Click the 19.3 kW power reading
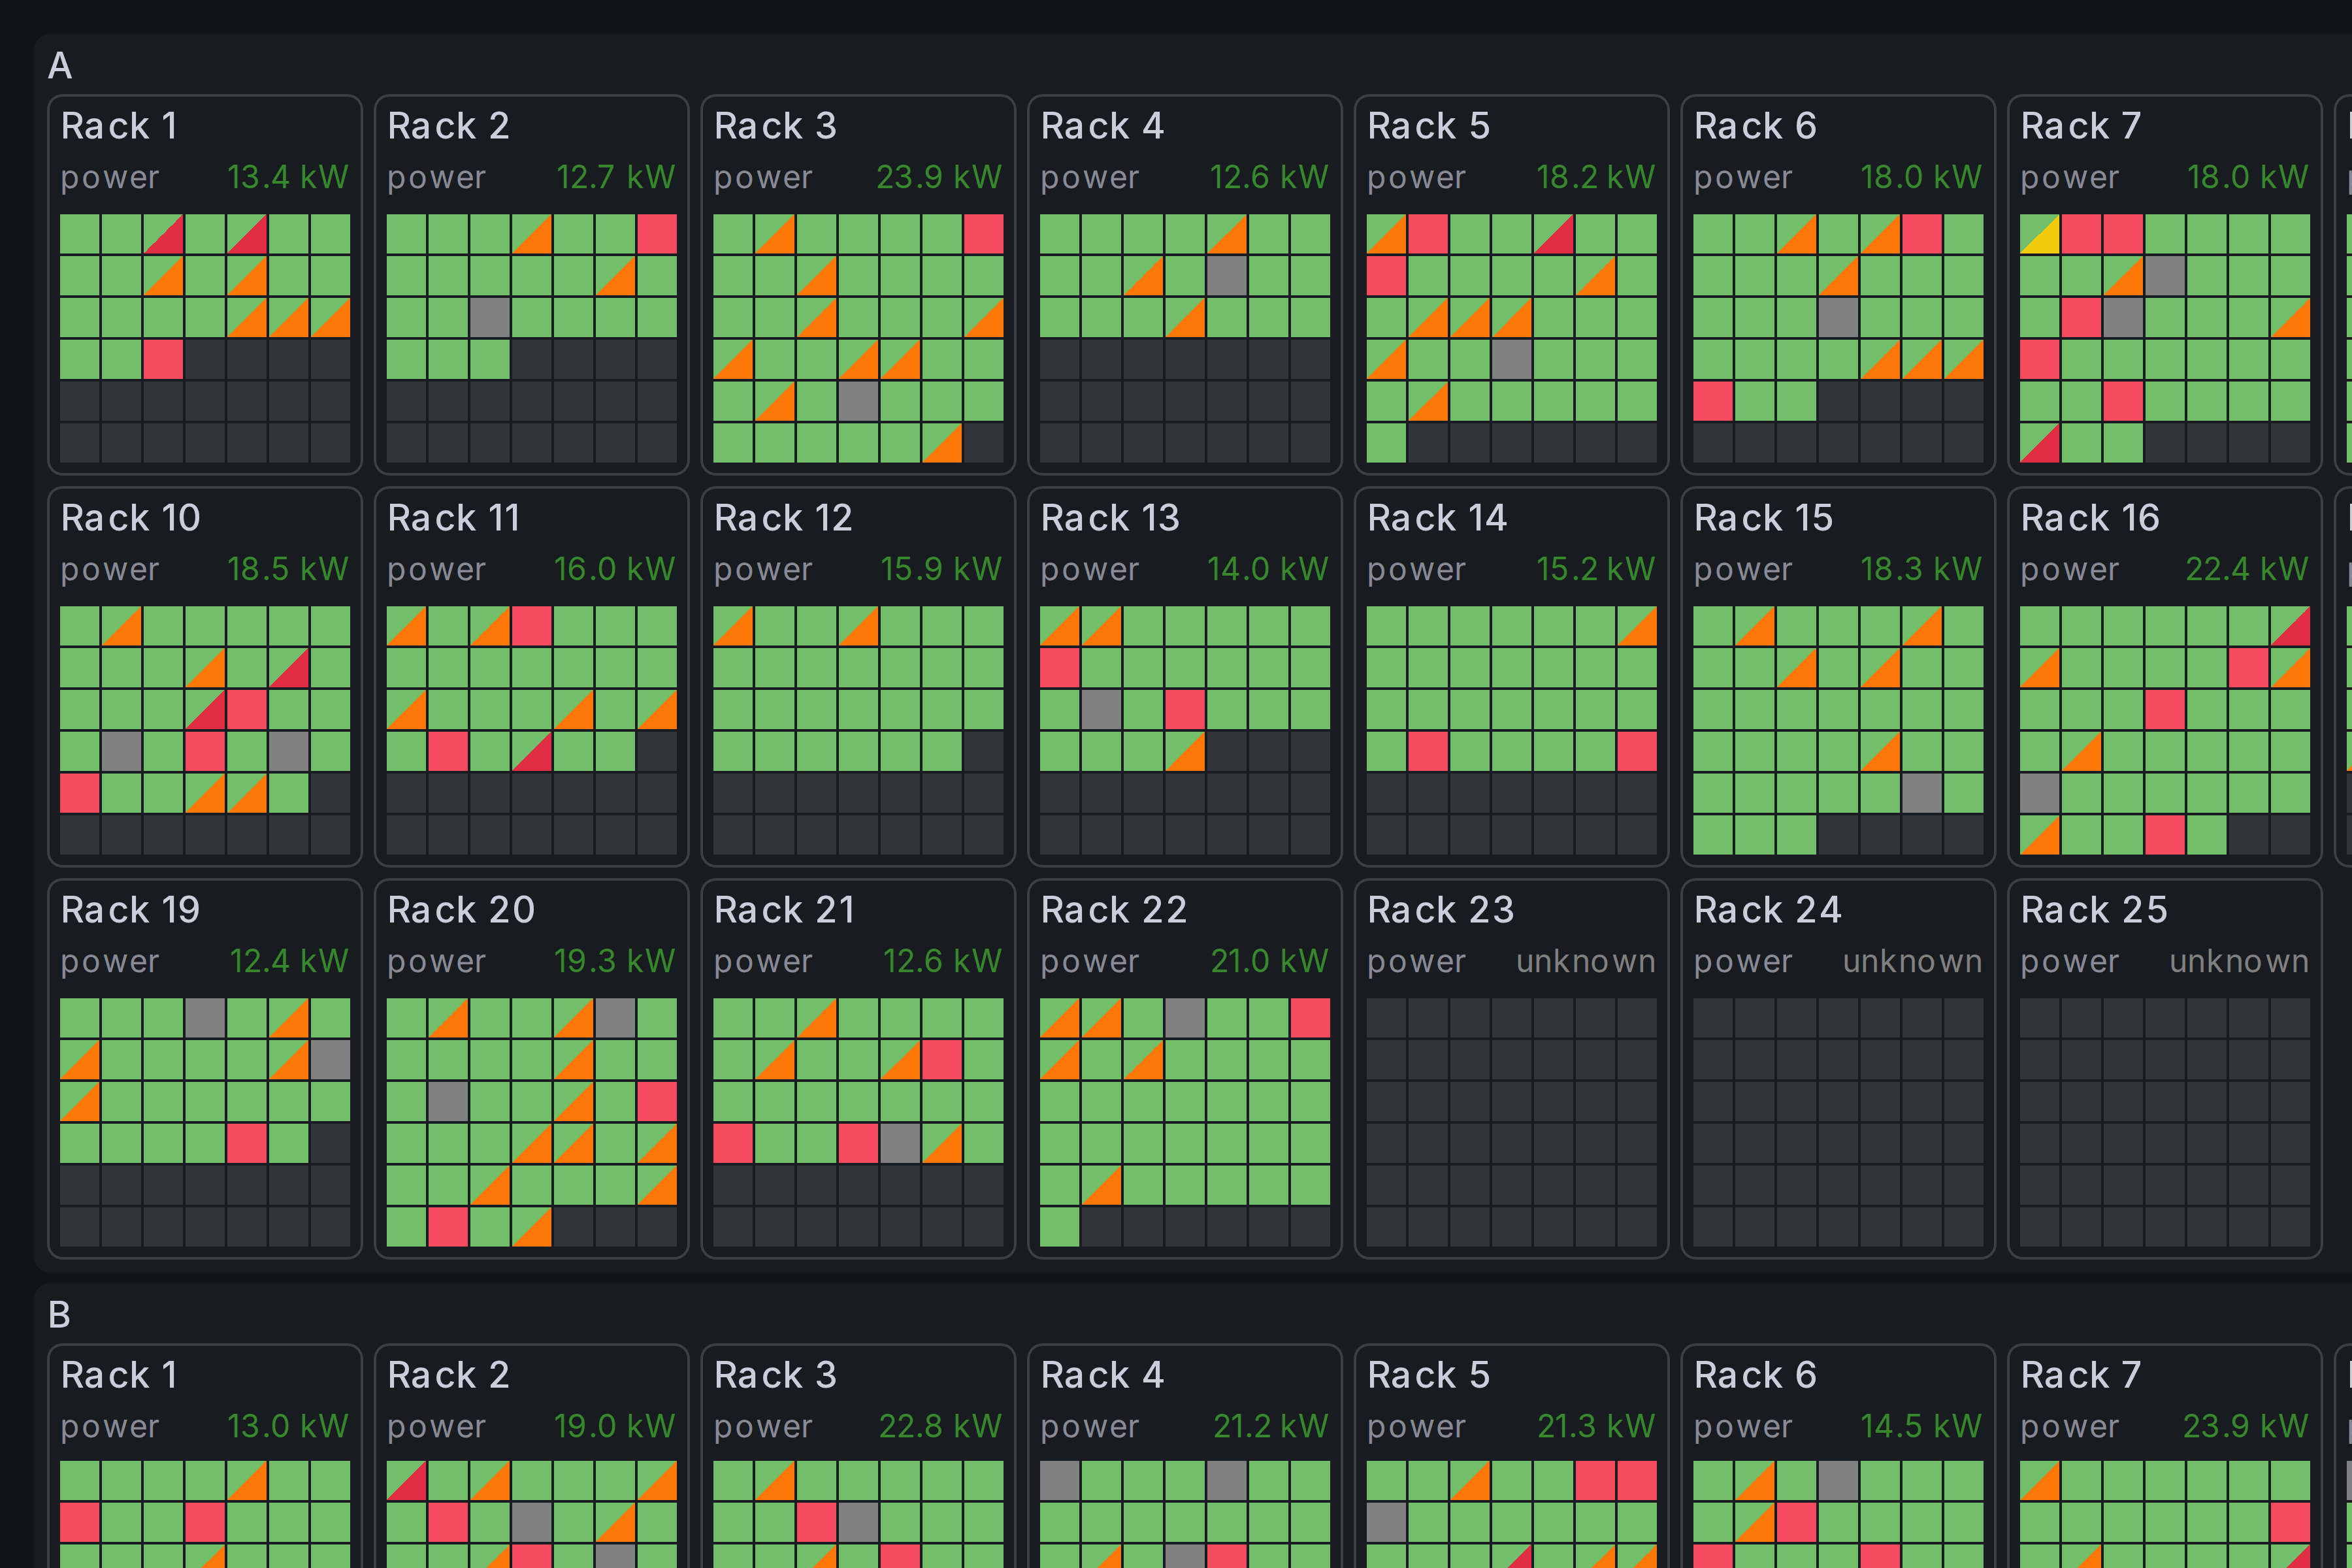 pyautogui.click(x=615, y=961)
